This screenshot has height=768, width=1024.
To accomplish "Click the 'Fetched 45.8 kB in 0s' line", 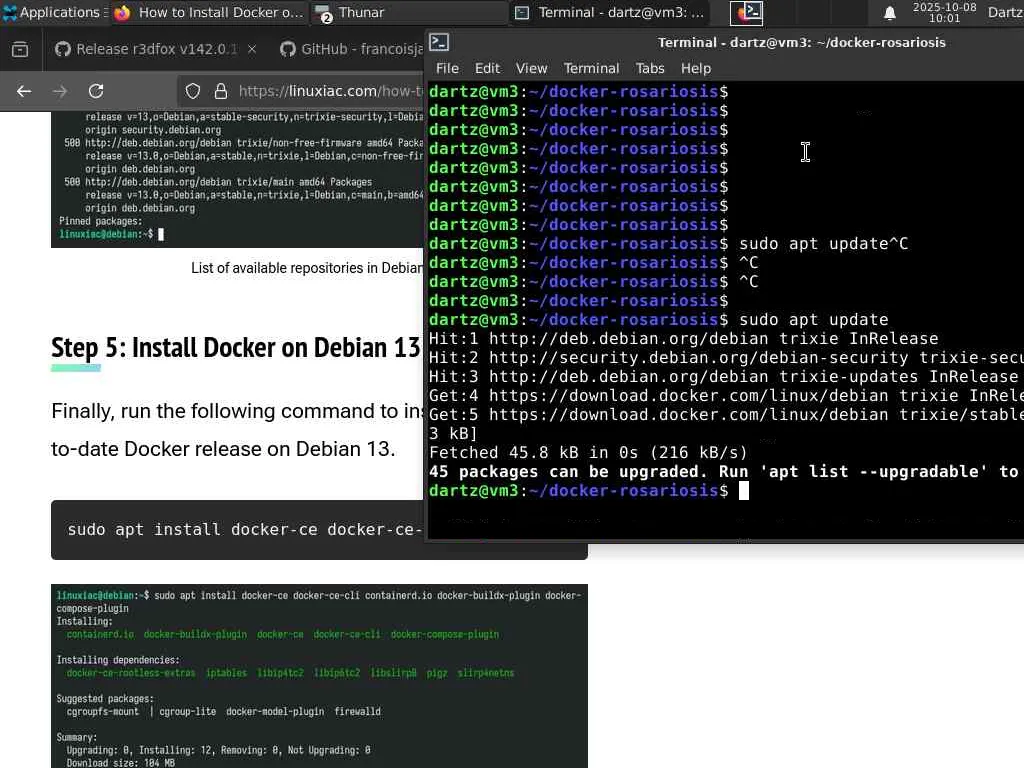I will [x=588, y=453].
